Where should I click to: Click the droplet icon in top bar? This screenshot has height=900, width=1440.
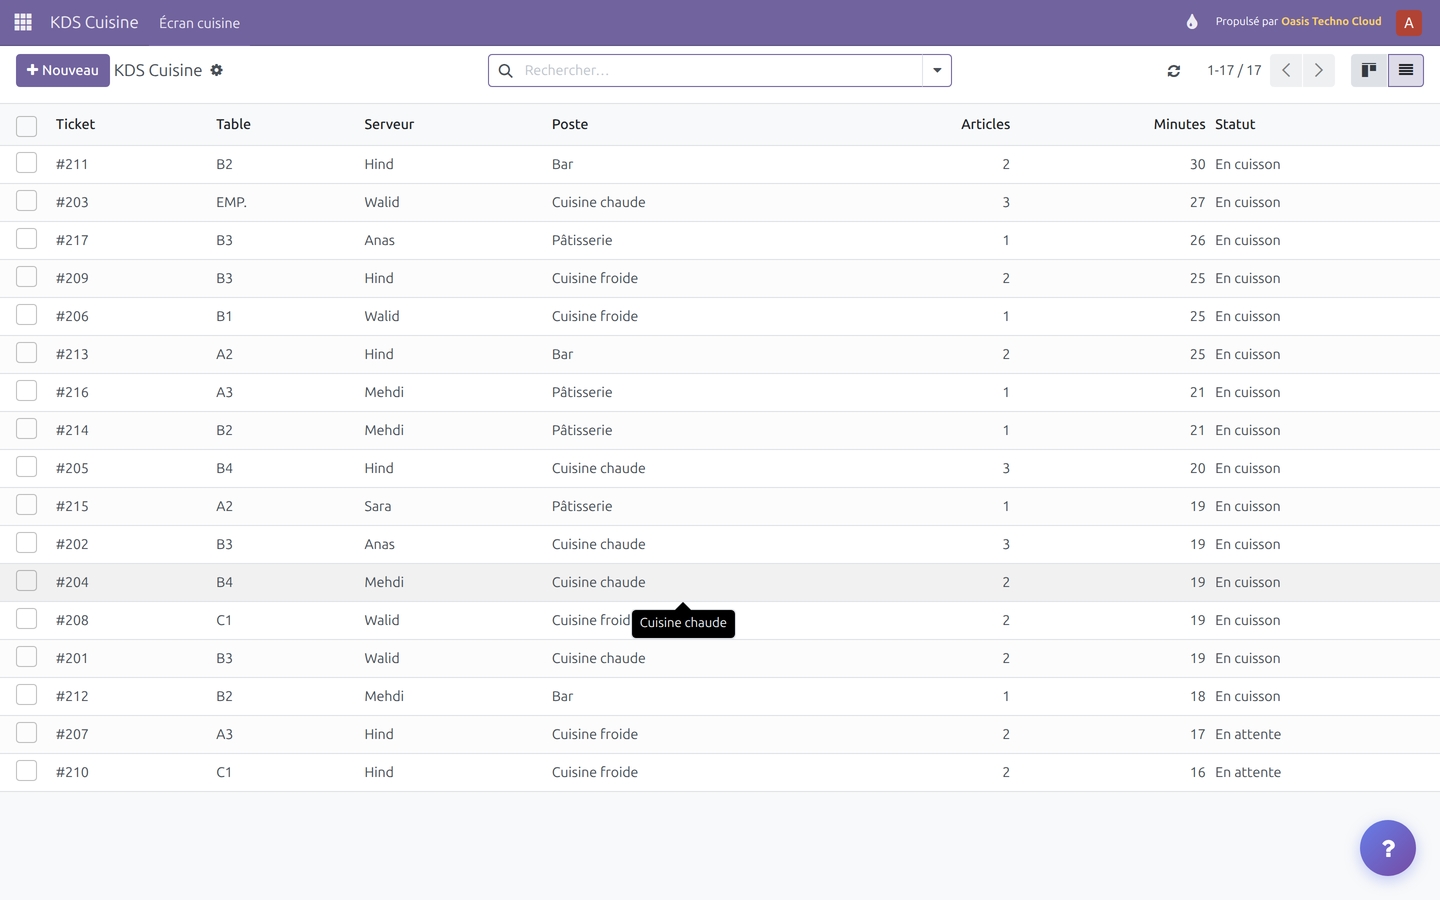coord(1192,22)
